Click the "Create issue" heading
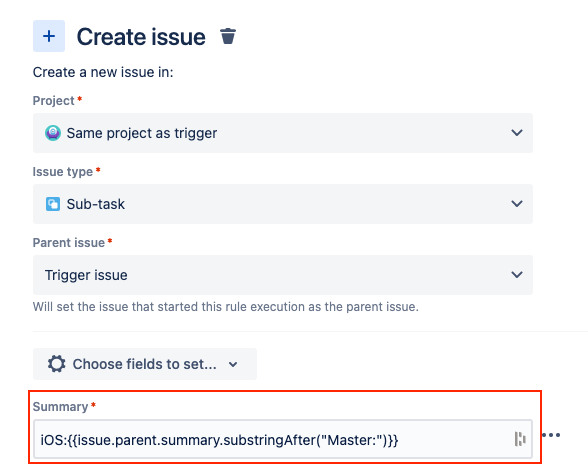 (141, 37)
